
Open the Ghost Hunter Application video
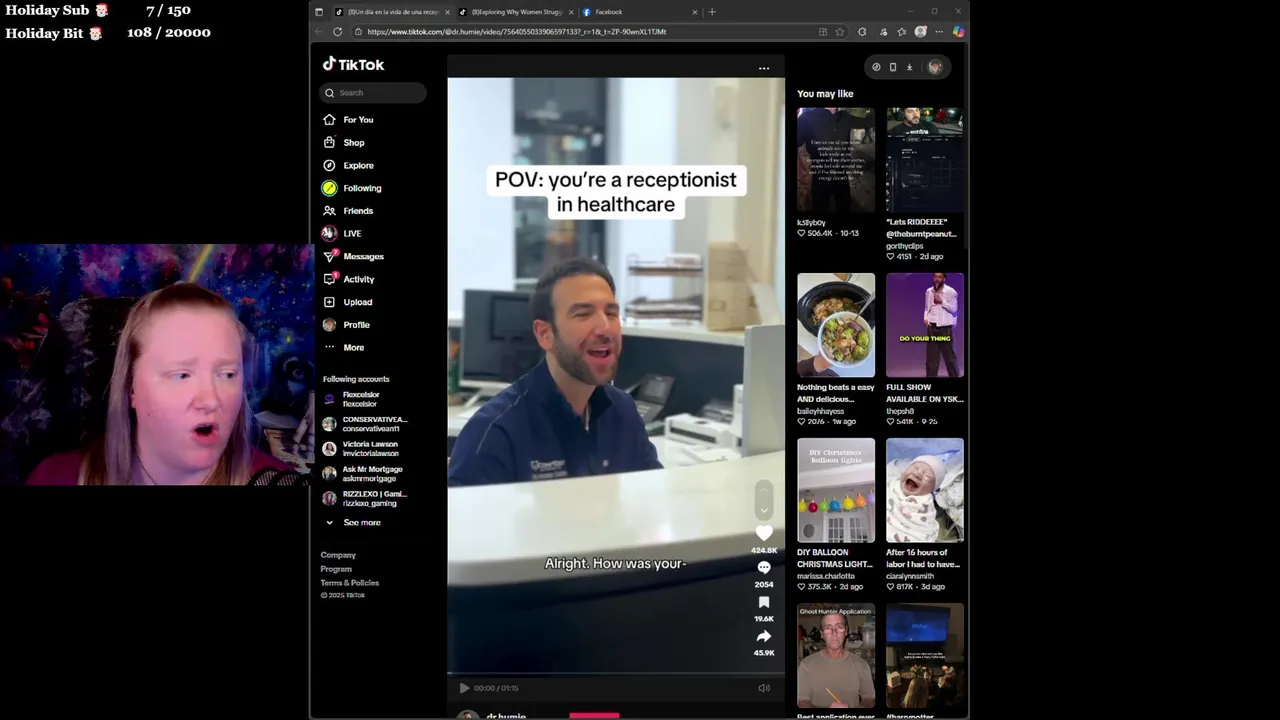(x=836, y=655)
